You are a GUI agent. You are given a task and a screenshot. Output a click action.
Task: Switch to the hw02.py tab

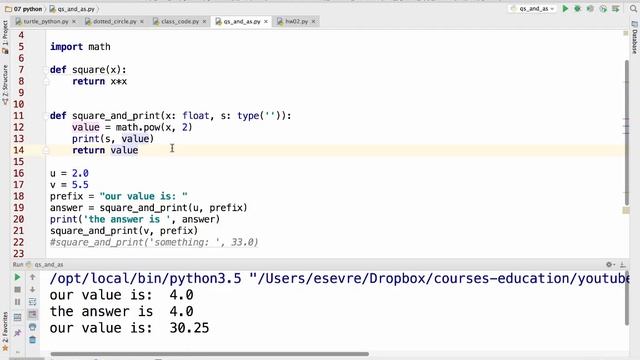click(x=296, y=21)
